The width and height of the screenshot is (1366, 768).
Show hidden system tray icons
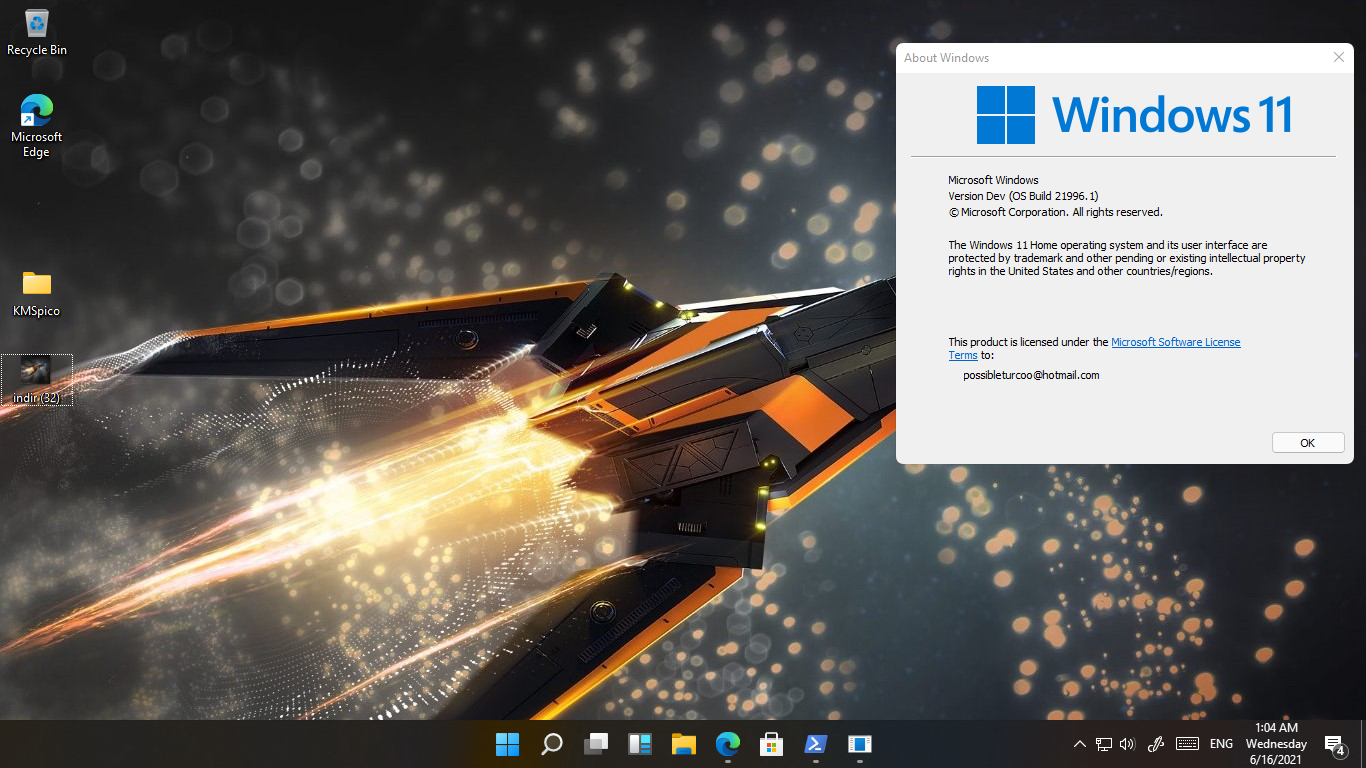[x=1080, y=744]
